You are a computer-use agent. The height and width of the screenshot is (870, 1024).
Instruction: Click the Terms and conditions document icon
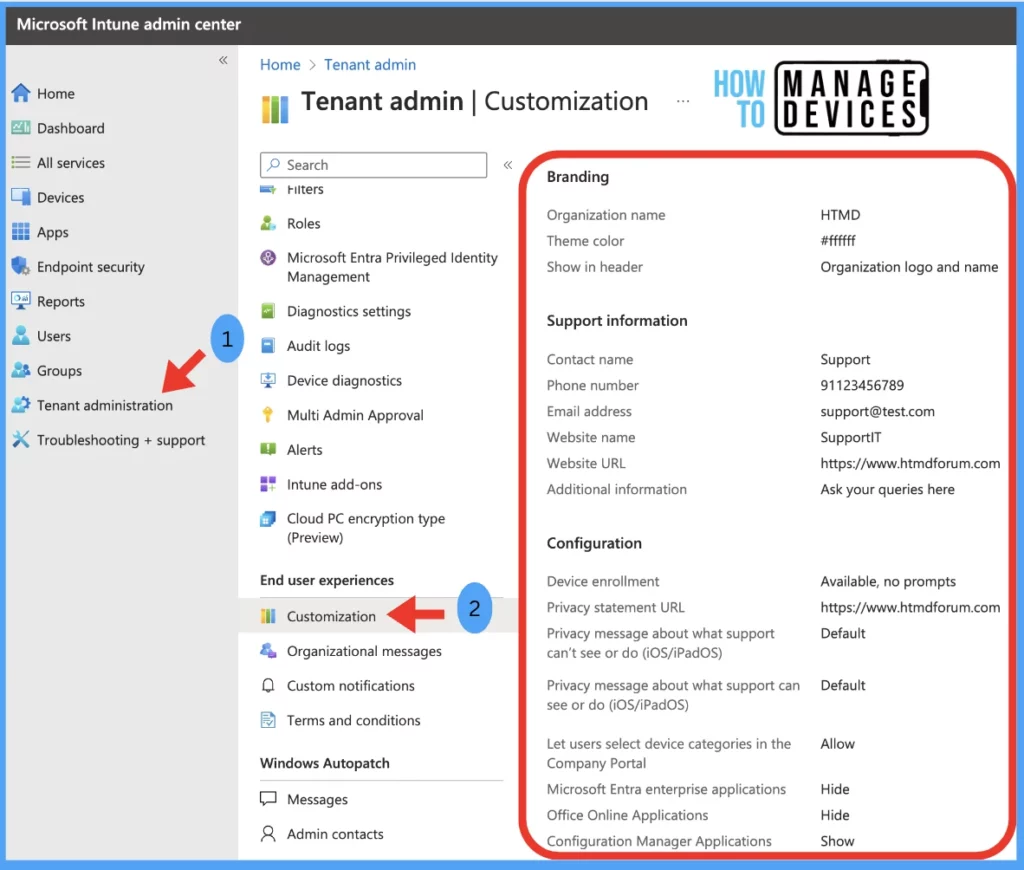point(268,720)
